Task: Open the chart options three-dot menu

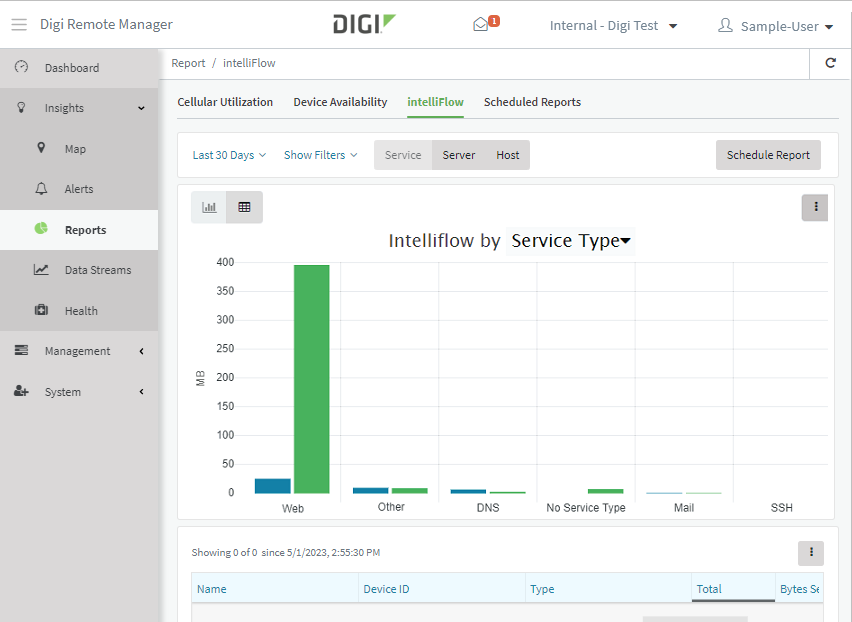Action: [x=815, y=207]
